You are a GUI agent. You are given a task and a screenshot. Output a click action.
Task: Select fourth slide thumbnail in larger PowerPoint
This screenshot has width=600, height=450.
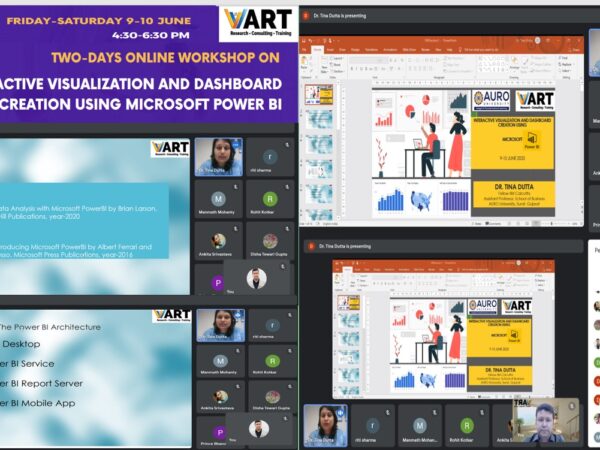click(x=319, y=169)
